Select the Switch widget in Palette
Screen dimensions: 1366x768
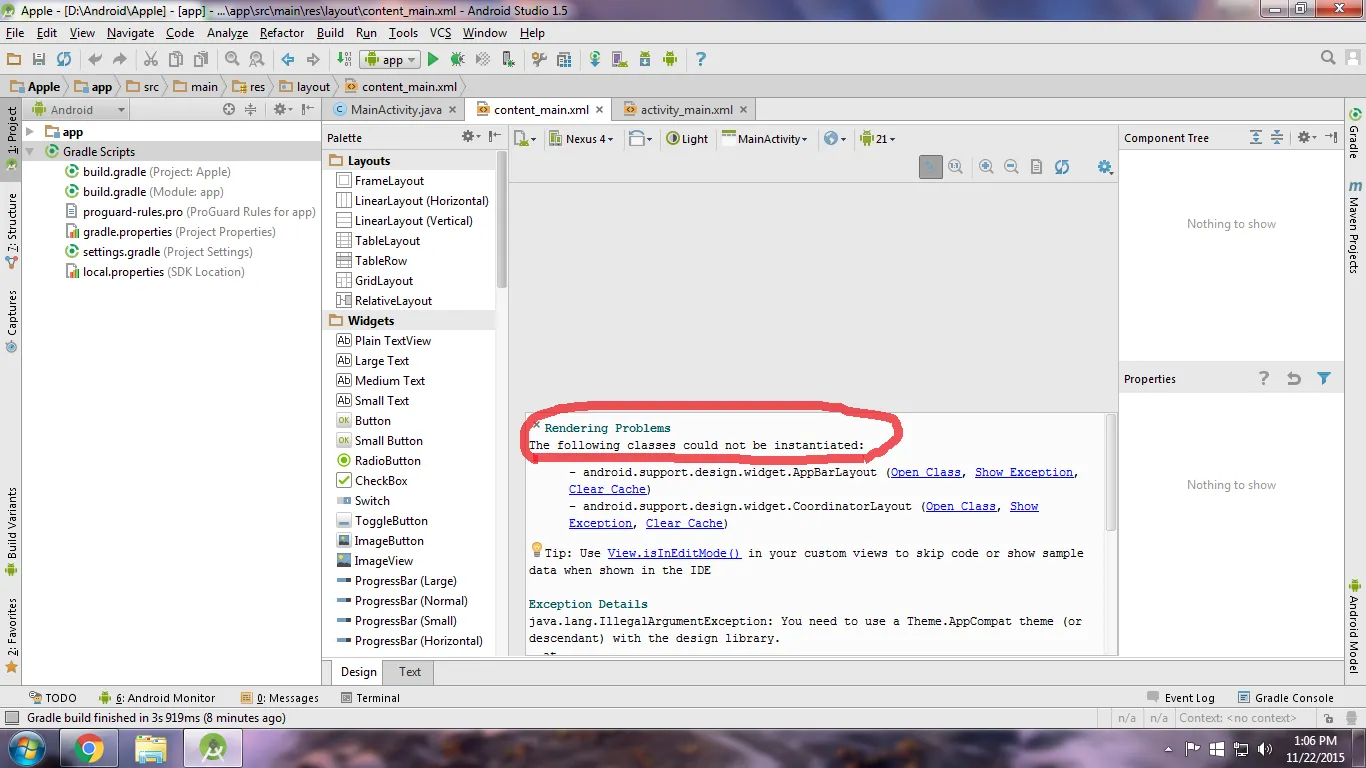tap(363, 501)
